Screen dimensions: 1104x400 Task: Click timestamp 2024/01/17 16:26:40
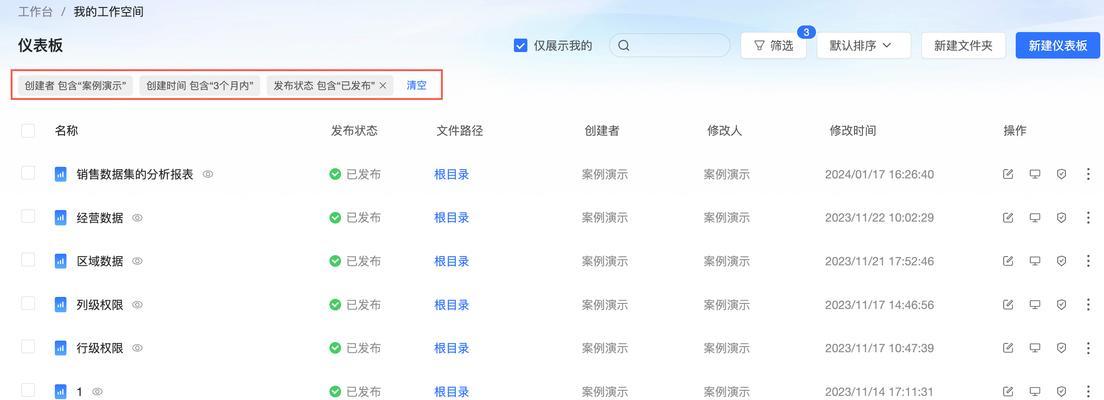(x=879, y=174)
